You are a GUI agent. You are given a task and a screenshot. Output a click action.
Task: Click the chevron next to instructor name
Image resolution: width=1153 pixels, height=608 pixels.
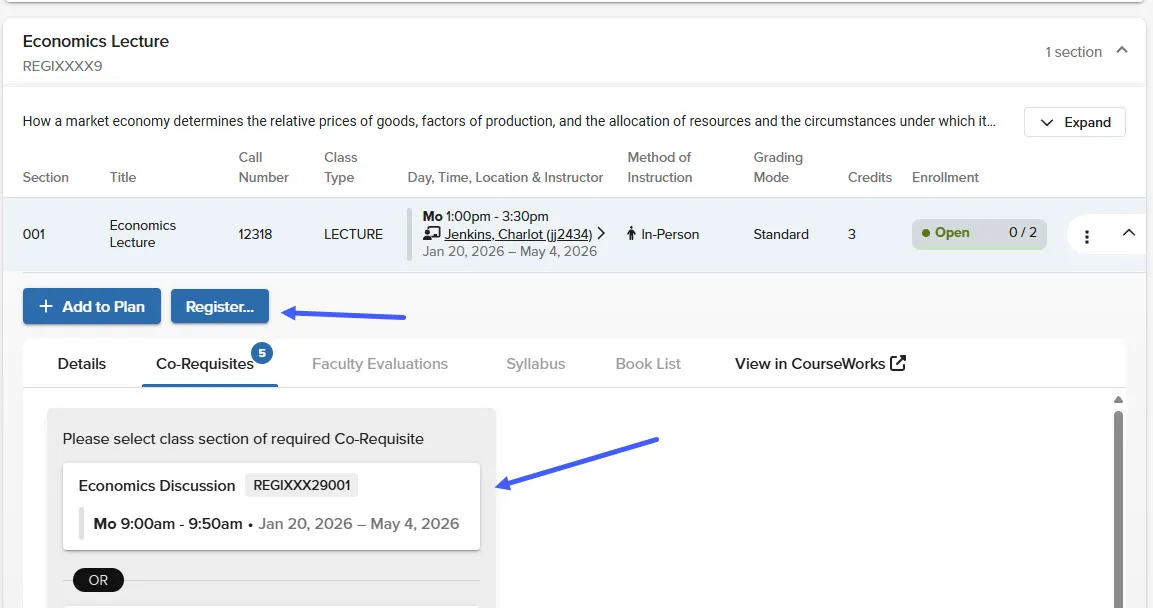pyautogui.click(x=602, y=233)
